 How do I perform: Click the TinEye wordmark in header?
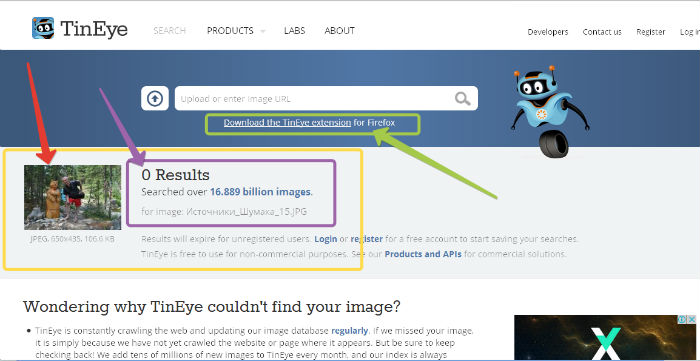tap(94, 29)
